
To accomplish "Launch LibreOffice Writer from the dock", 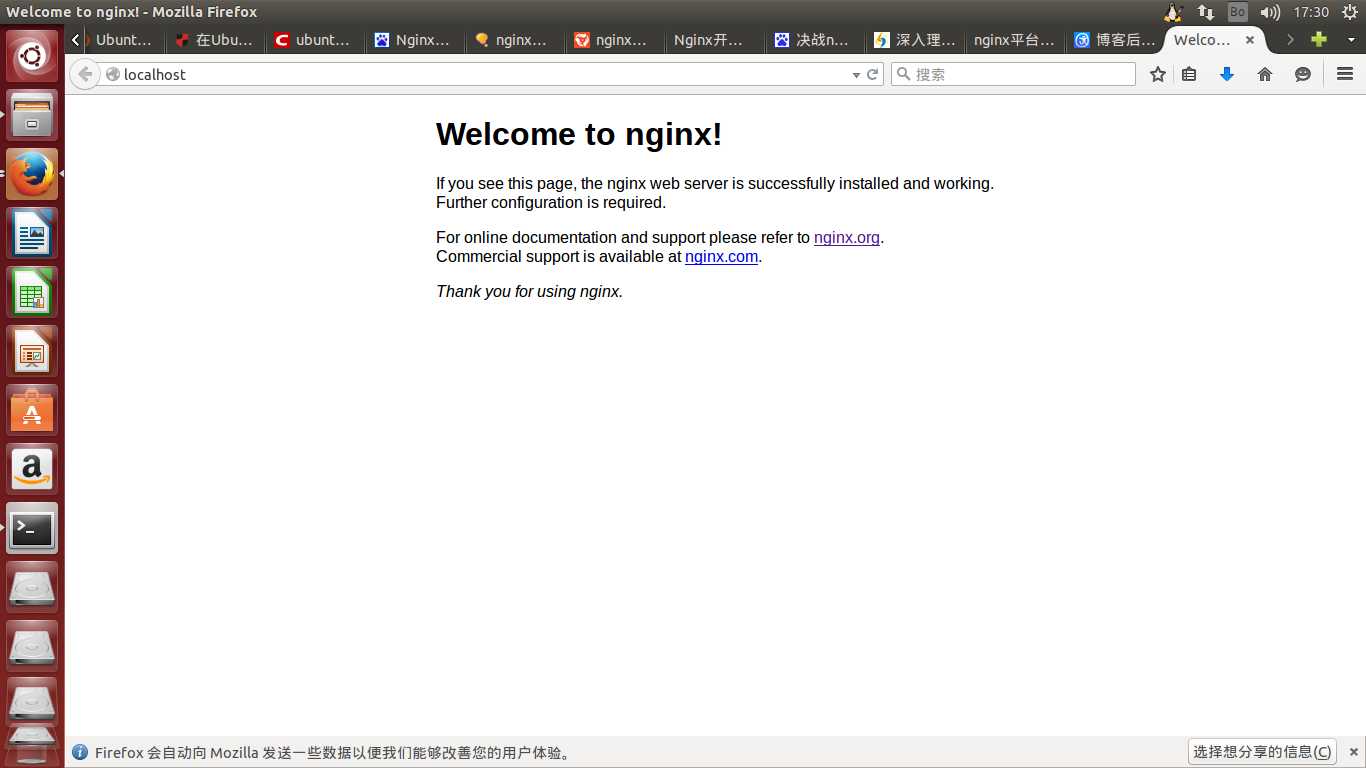I will click(33, 233).
